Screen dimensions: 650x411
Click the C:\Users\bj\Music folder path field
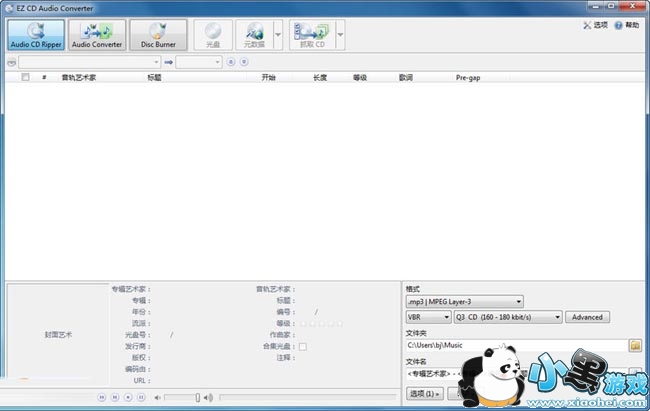(x=517, y=345)
